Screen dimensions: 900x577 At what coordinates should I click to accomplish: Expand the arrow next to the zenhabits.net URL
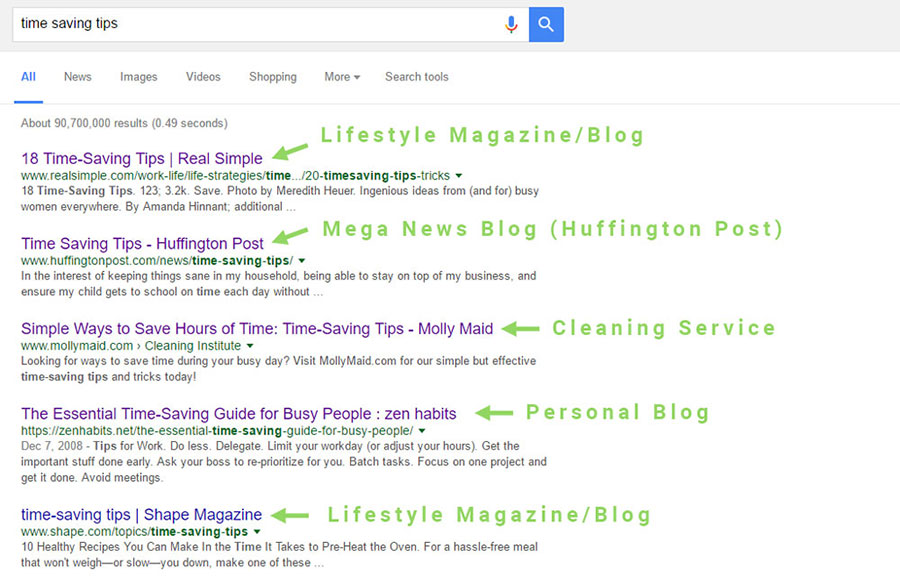coord(422,431)
